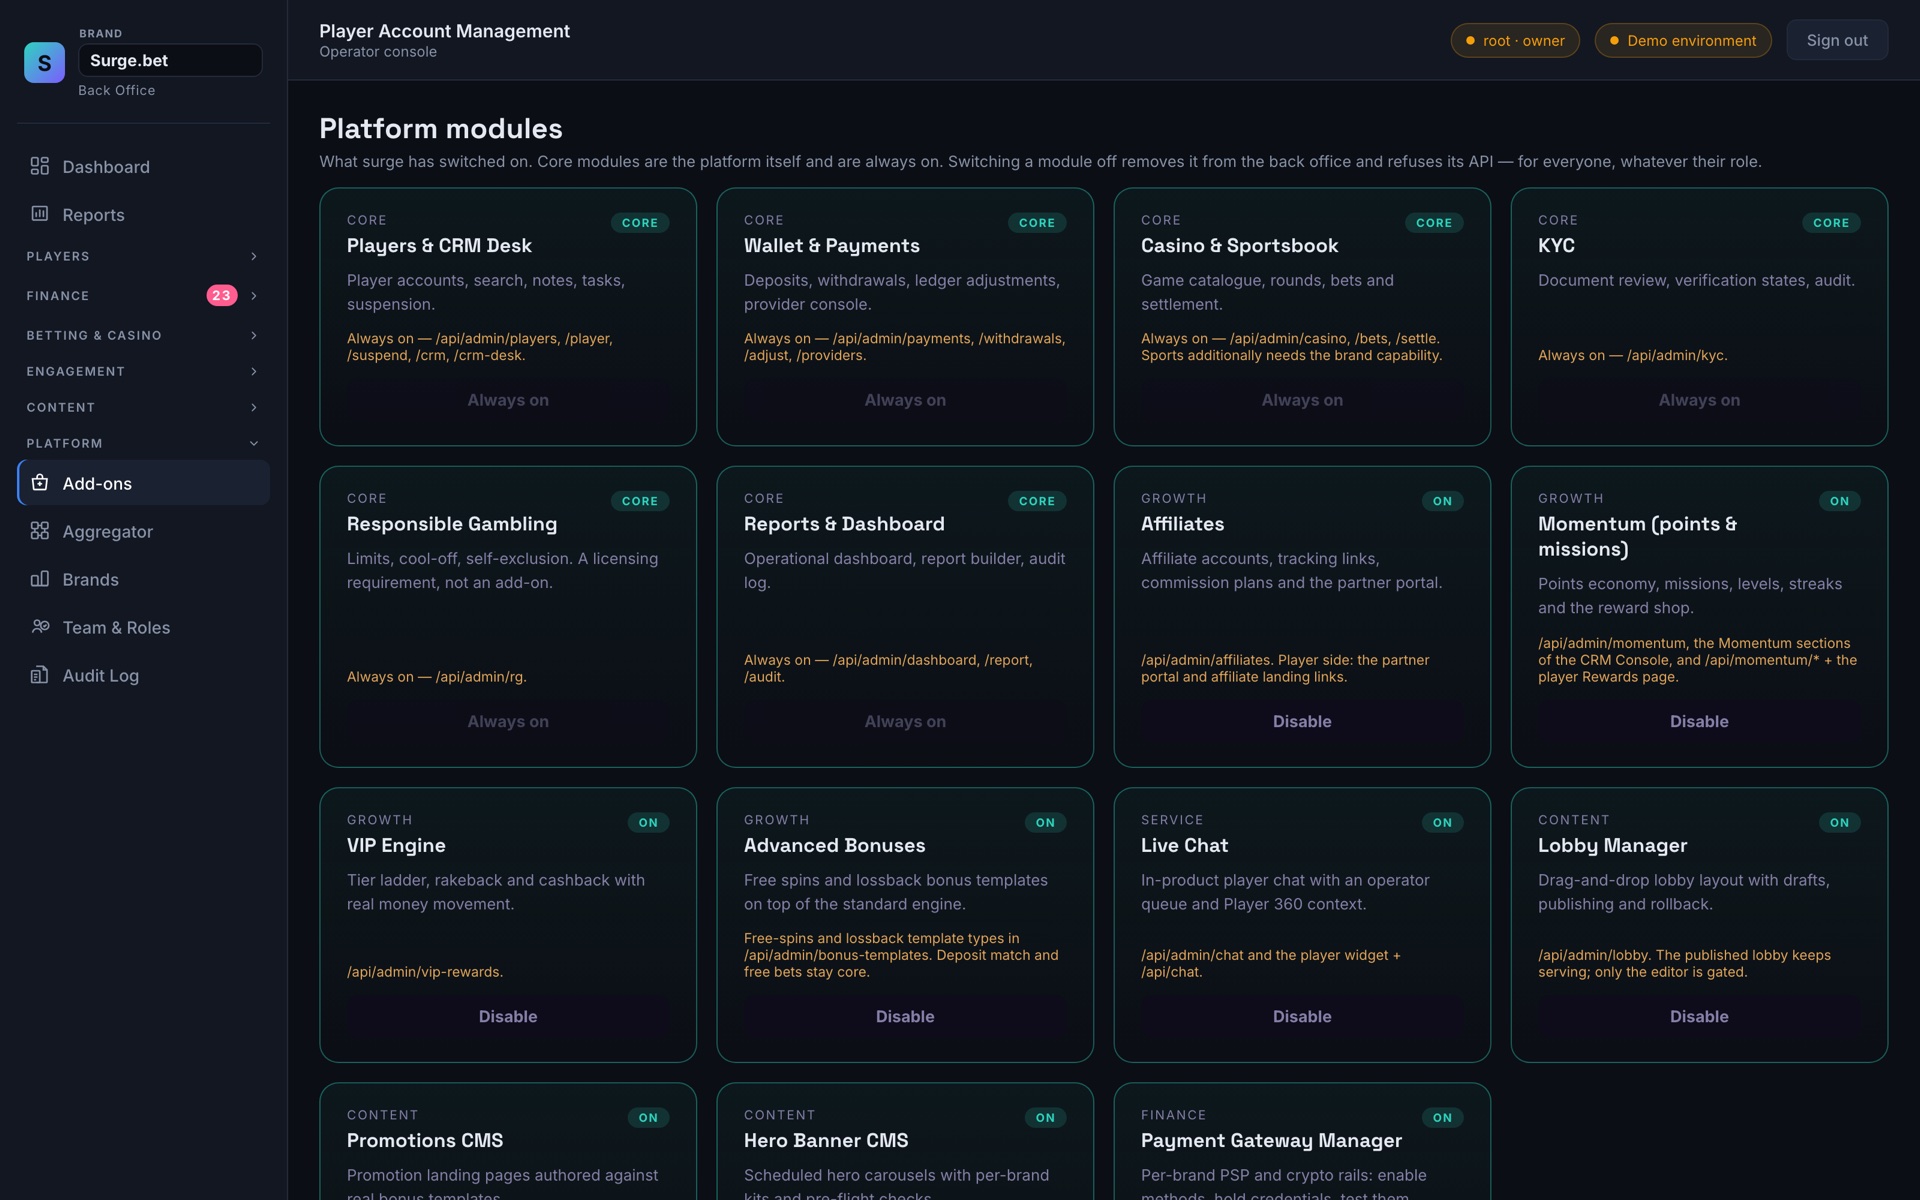Image resolution: width=1920 pixels, height=1200 pixels.
Task: Click the /api/admin/vip-rewards. path text
Action: tap(425, 972)
